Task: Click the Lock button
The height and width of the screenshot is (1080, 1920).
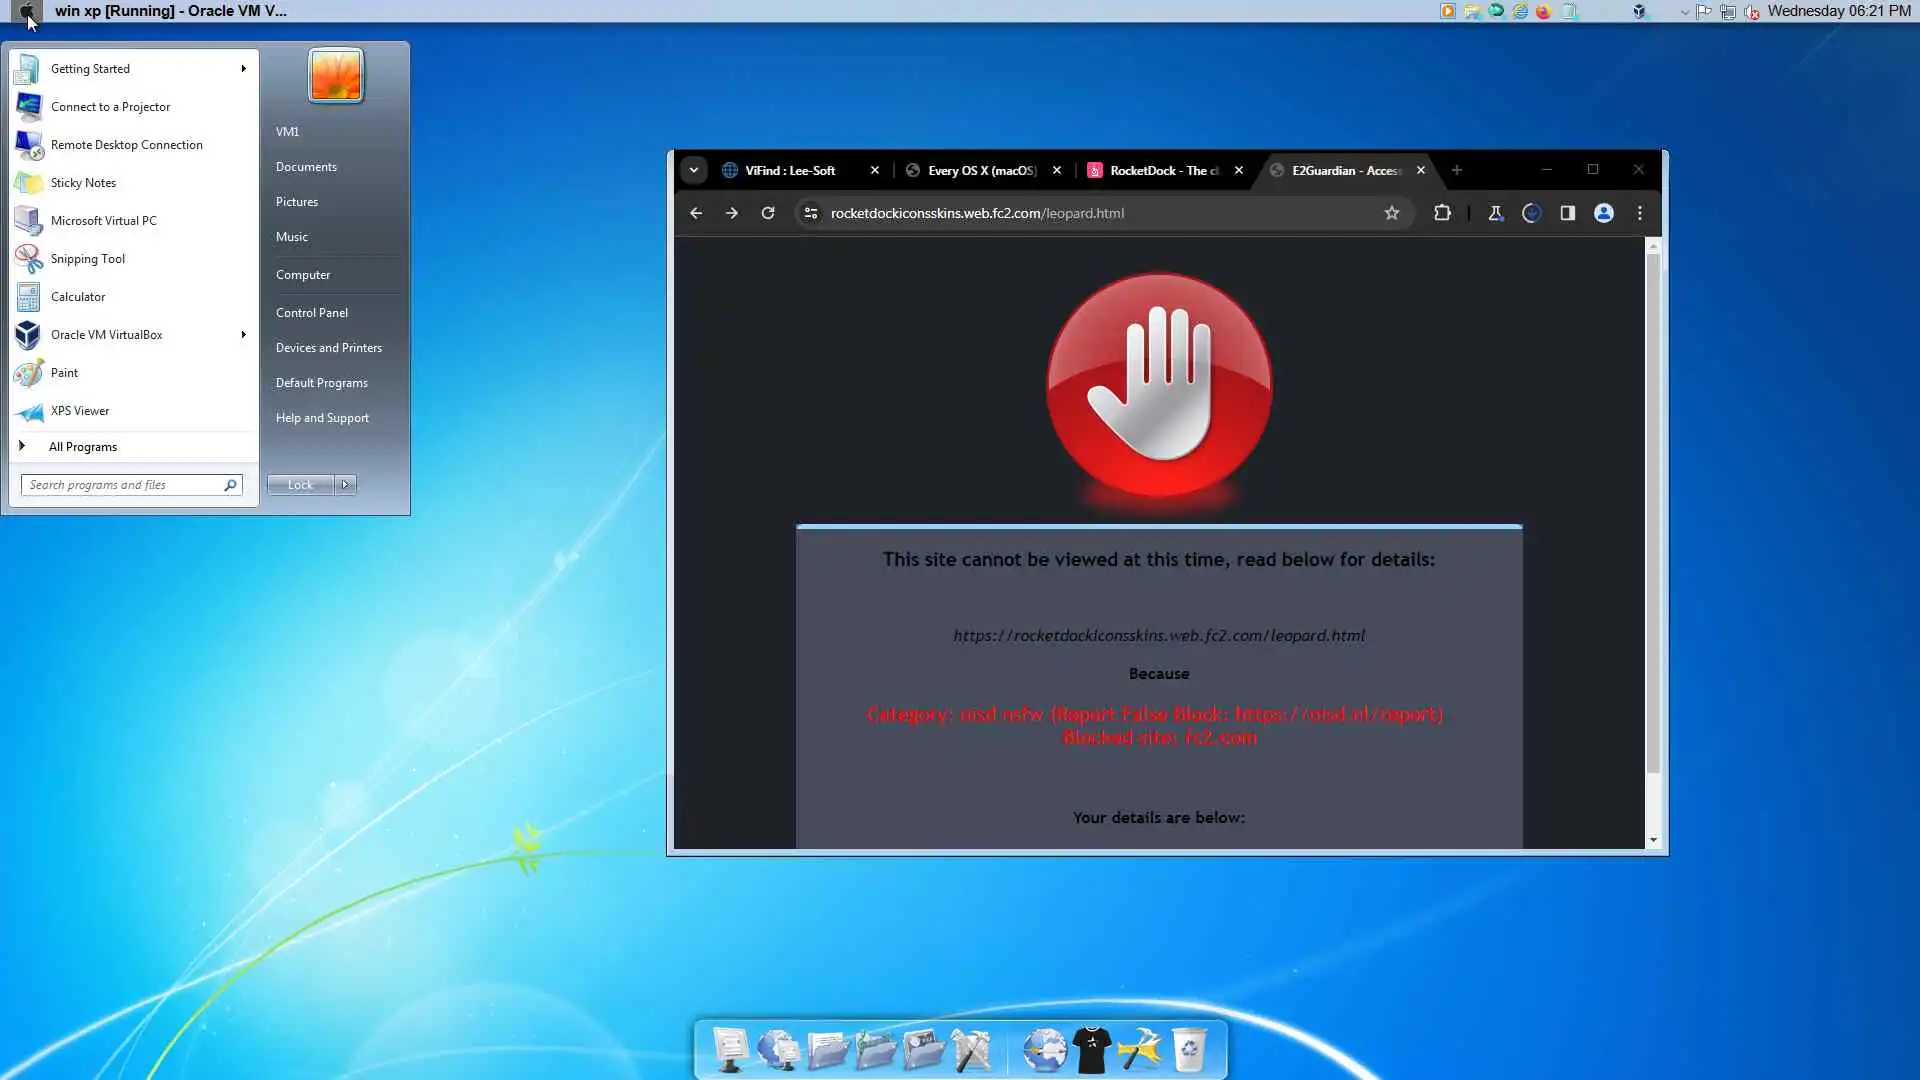Action: coord(300,485)
